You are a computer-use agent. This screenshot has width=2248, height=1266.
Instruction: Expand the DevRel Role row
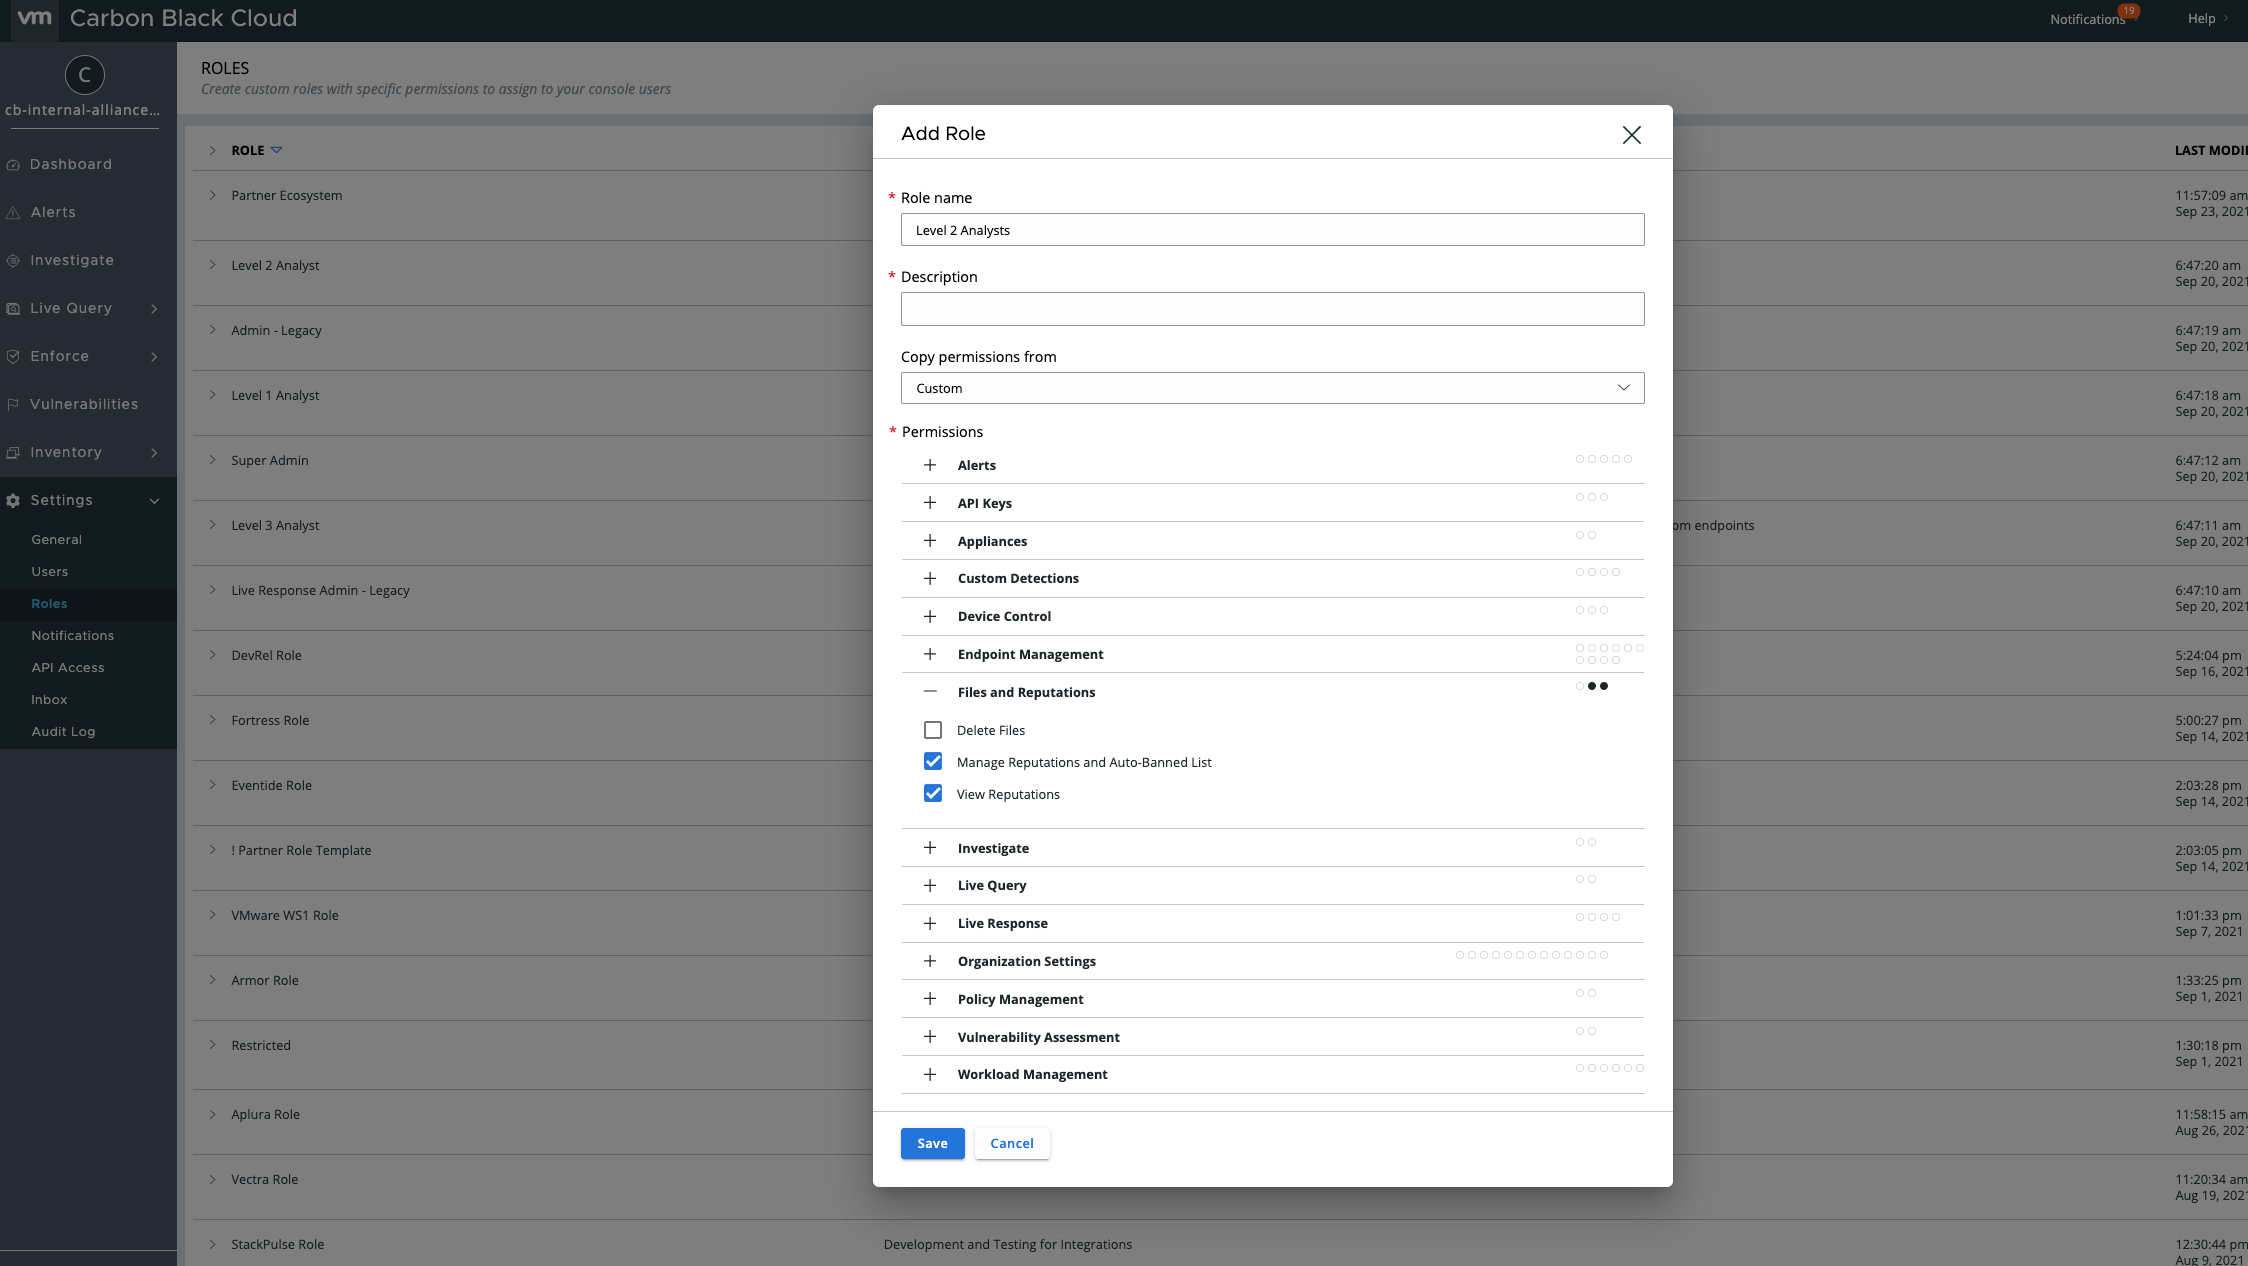click(212, 655)
